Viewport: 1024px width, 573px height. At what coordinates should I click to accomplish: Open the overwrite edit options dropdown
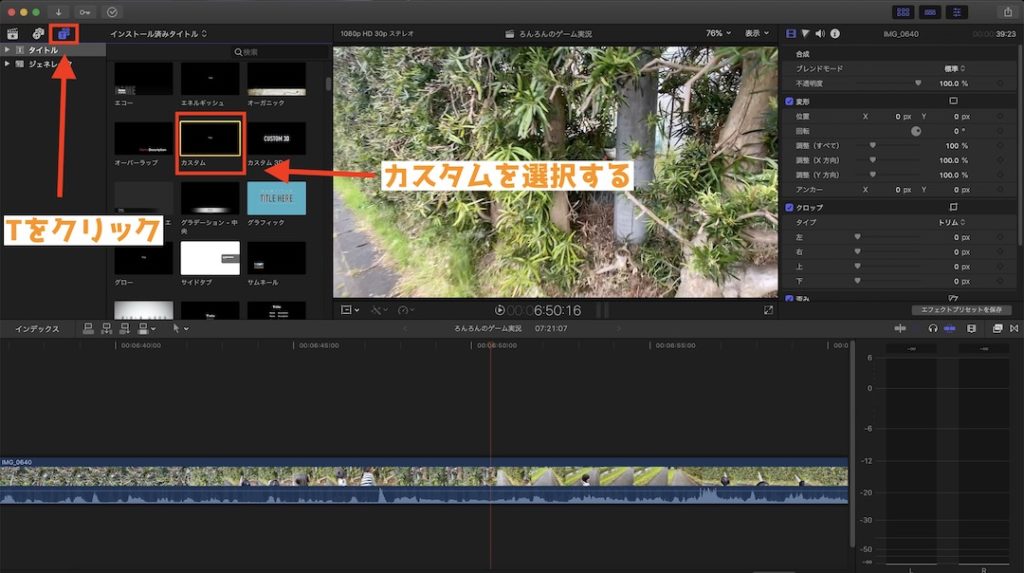(146, 329)
